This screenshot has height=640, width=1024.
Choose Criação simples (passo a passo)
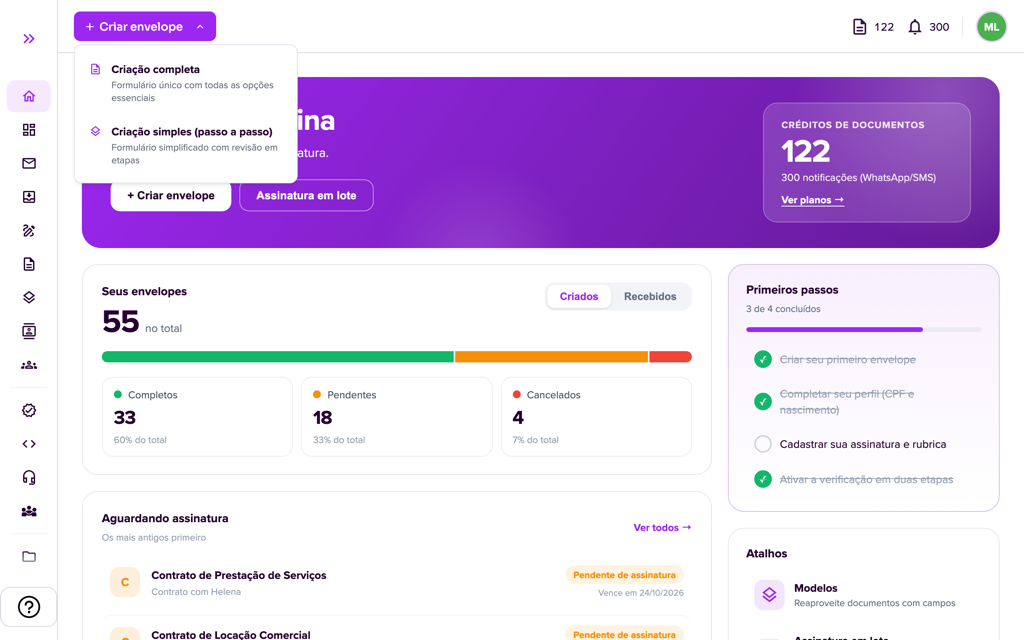click(185, 146)
